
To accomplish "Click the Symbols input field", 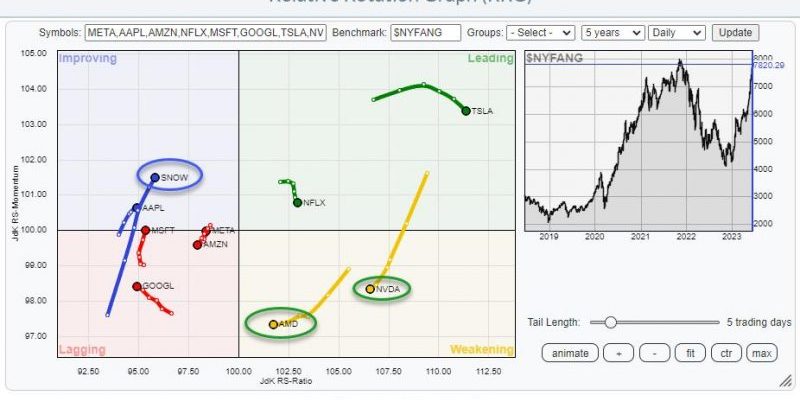I will 206,33.
